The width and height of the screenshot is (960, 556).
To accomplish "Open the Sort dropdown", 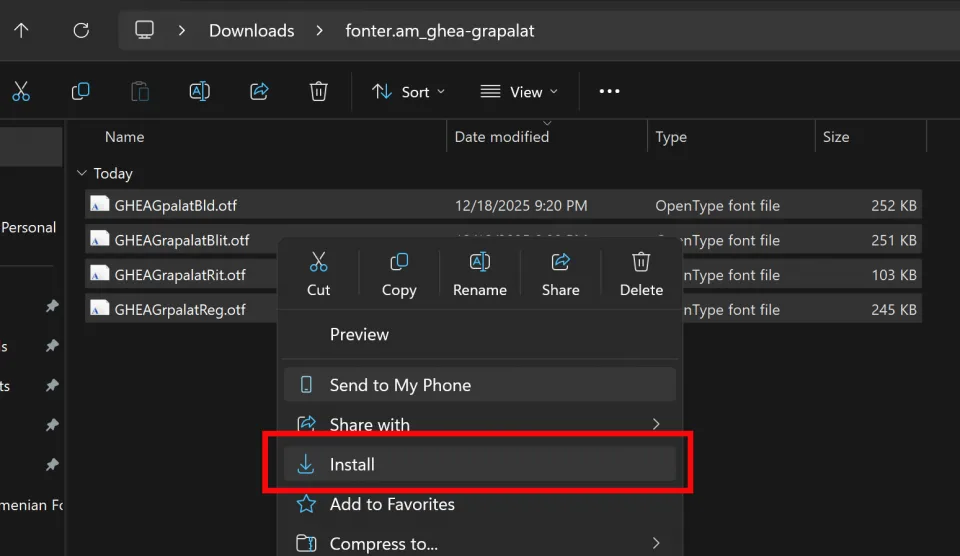I will pos(408,92).
